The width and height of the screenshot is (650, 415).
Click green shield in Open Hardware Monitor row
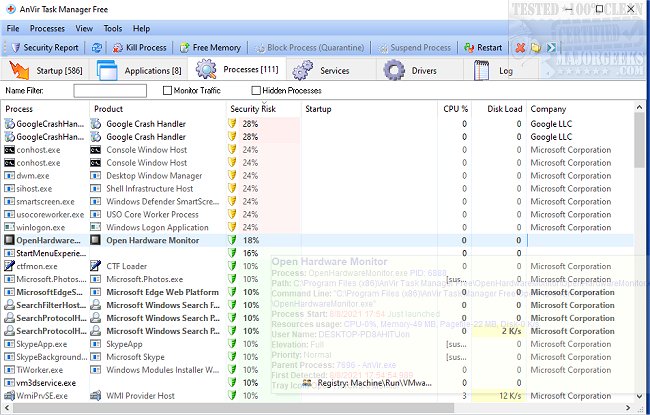coord(233,240)
